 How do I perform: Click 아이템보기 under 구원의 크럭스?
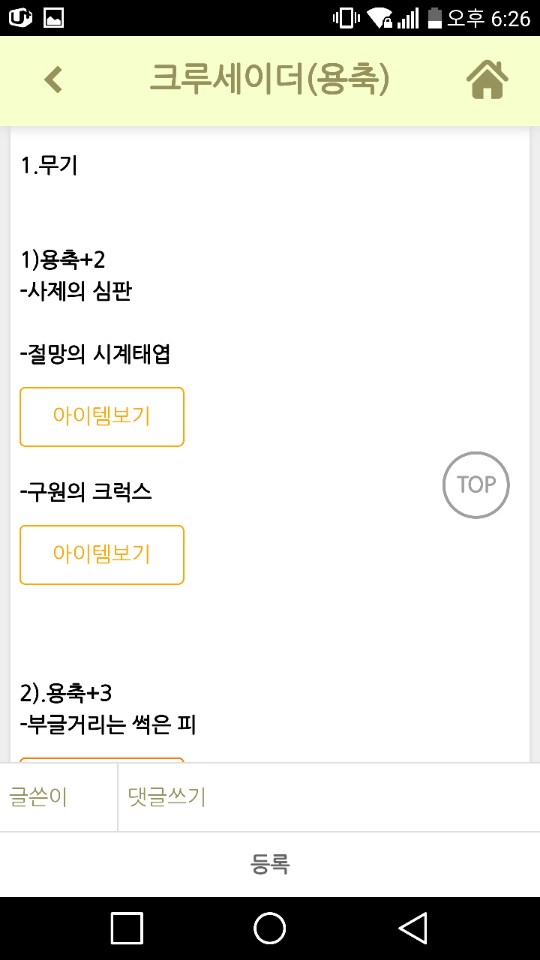[x=102, y=554]
